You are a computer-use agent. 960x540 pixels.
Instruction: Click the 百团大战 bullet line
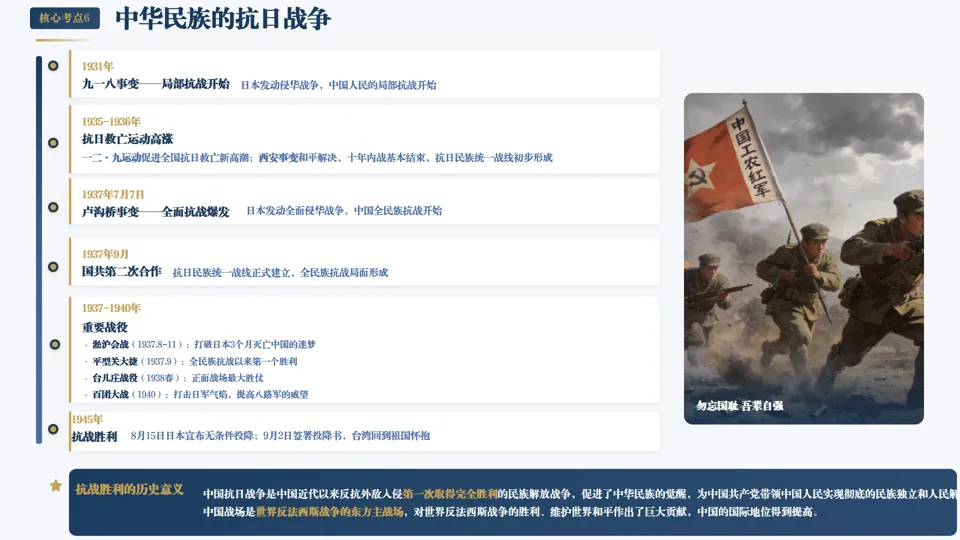[200, 394]
